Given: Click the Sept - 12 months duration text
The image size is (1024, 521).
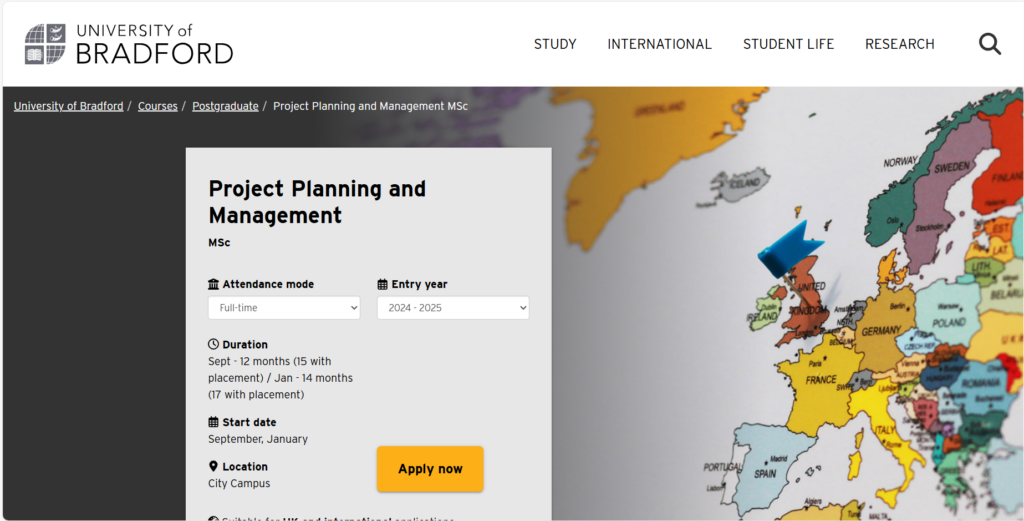Looking at the screenshot, I should [281, 378].
